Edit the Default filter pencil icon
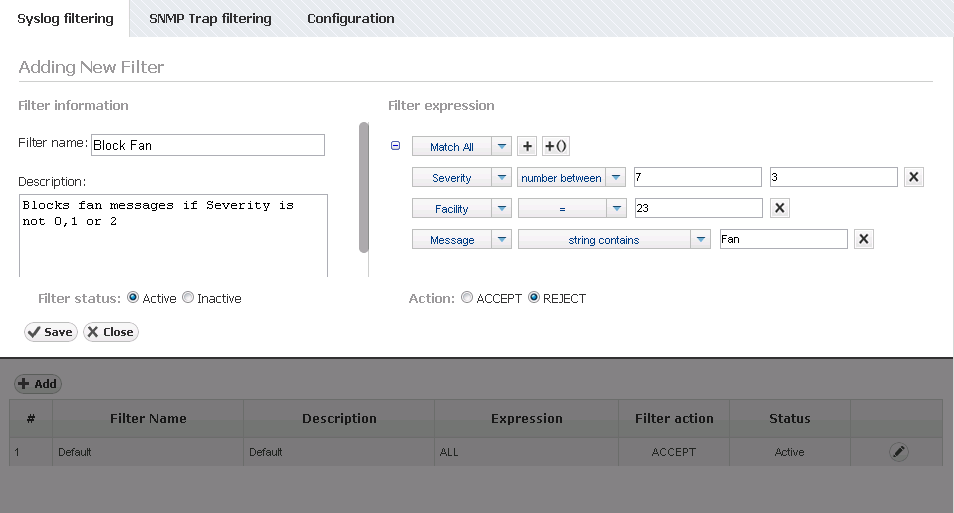This screenshot has width=954, height=513. click(x=899, y=452)
